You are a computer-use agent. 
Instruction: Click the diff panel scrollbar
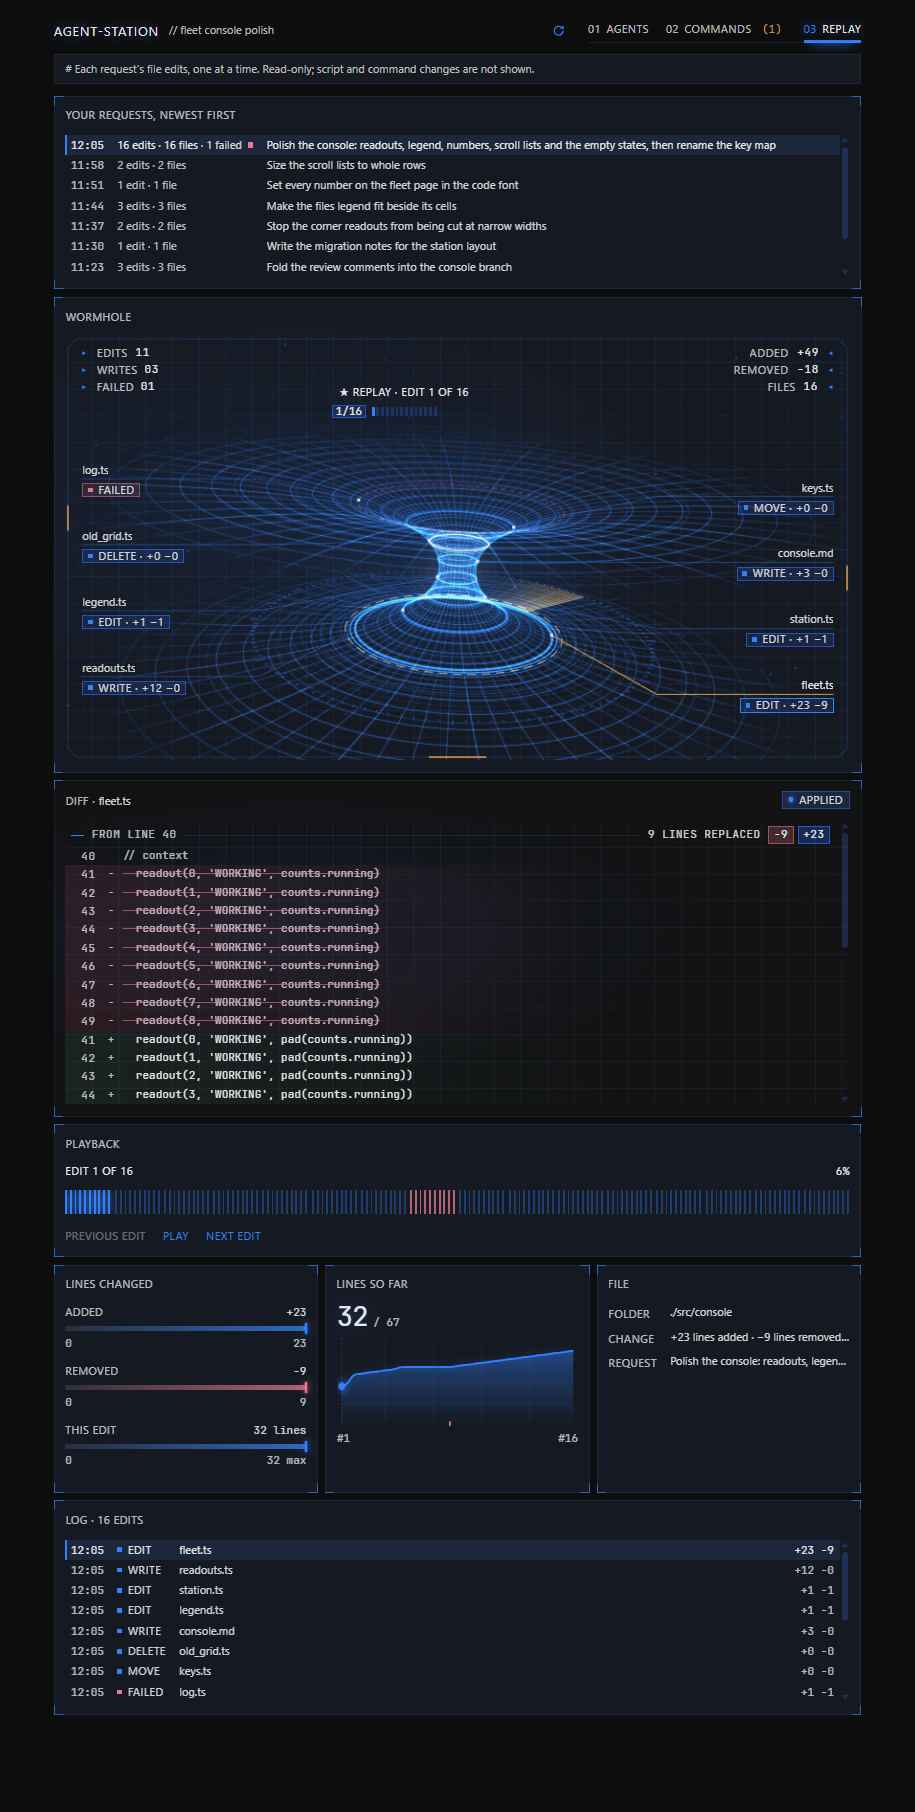click(x=845, y=890)
